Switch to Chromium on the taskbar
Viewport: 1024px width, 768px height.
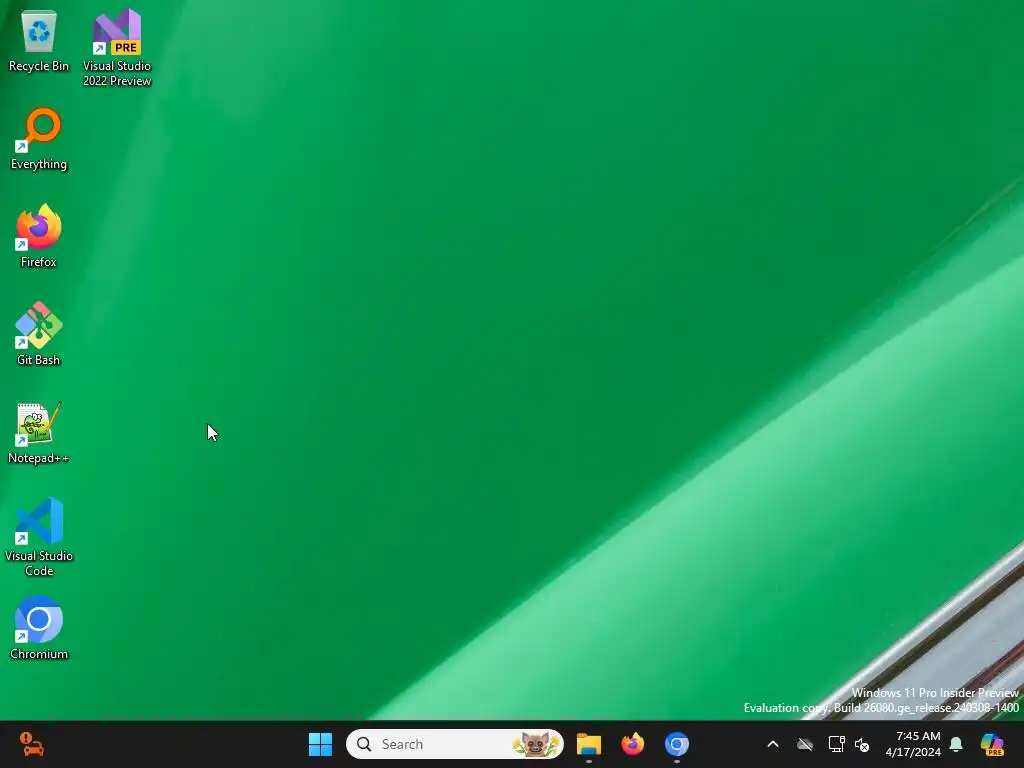click(x=677, y=744)
